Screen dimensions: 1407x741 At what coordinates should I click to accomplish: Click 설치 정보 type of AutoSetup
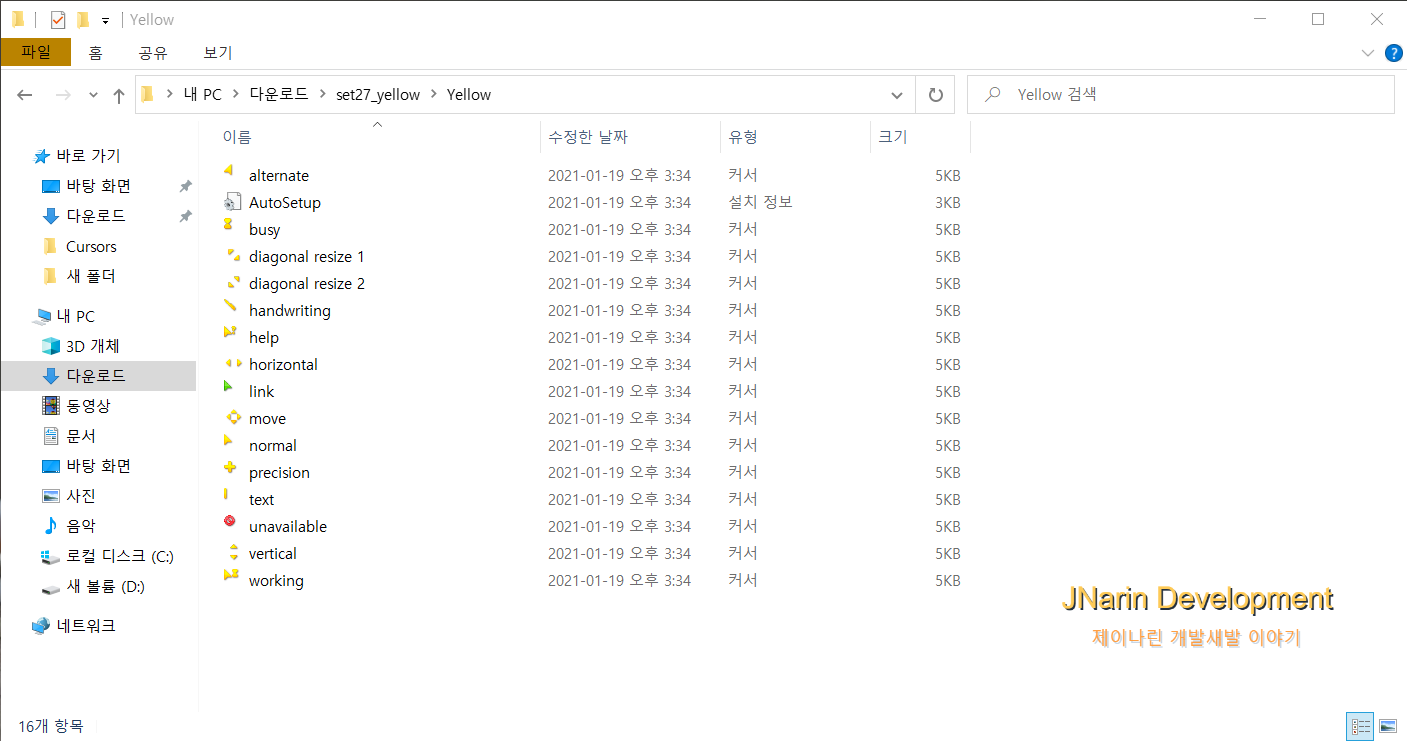[760, 202]
